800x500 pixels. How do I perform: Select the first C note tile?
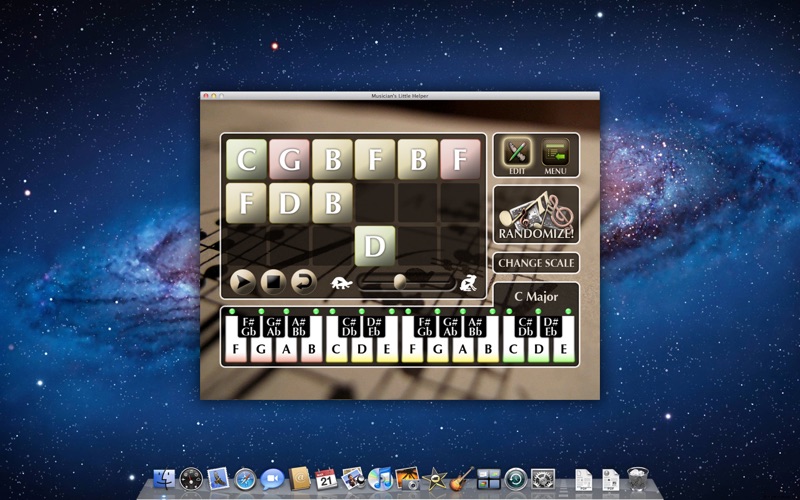coord(246,159)
